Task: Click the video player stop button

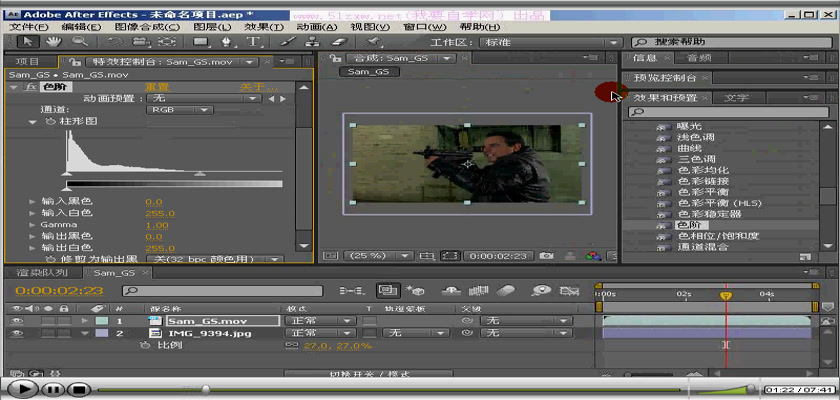Action: (79, 389)
